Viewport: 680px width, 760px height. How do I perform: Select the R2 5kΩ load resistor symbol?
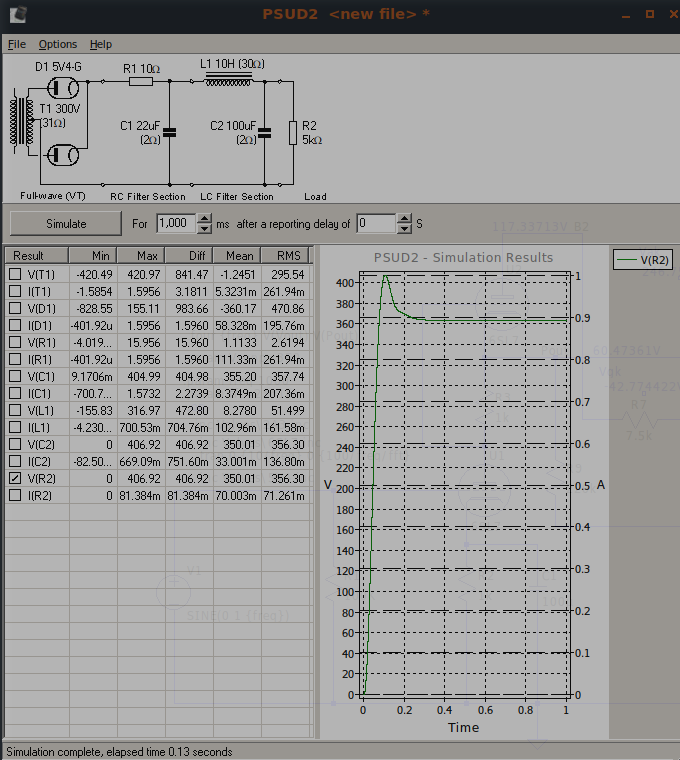pos(293,133)
